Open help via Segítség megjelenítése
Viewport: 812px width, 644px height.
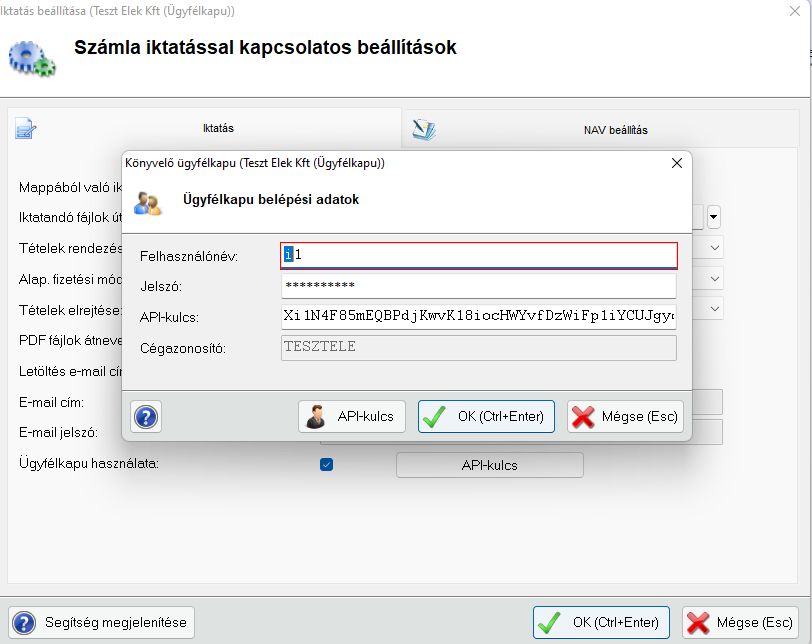(101, 622)
